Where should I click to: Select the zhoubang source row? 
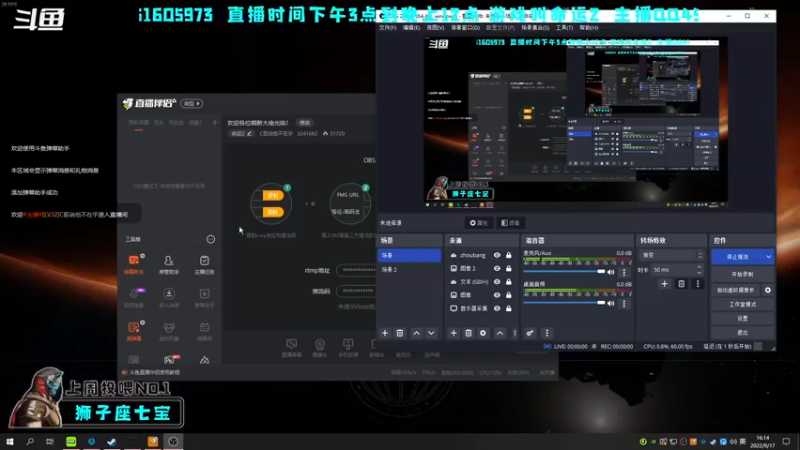pyautogui.click(x=481, y=255)
